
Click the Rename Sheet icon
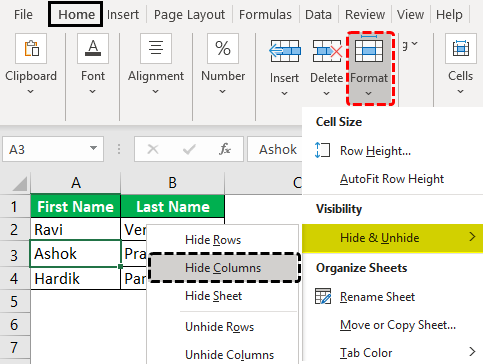pos(323,296)
